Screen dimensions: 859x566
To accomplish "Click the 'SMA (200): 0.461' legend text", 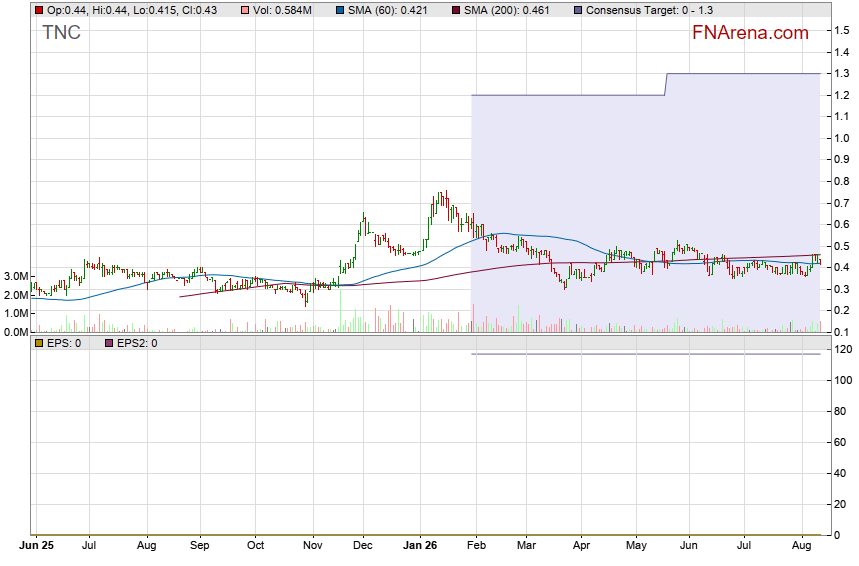I will (x=506, y=10).
